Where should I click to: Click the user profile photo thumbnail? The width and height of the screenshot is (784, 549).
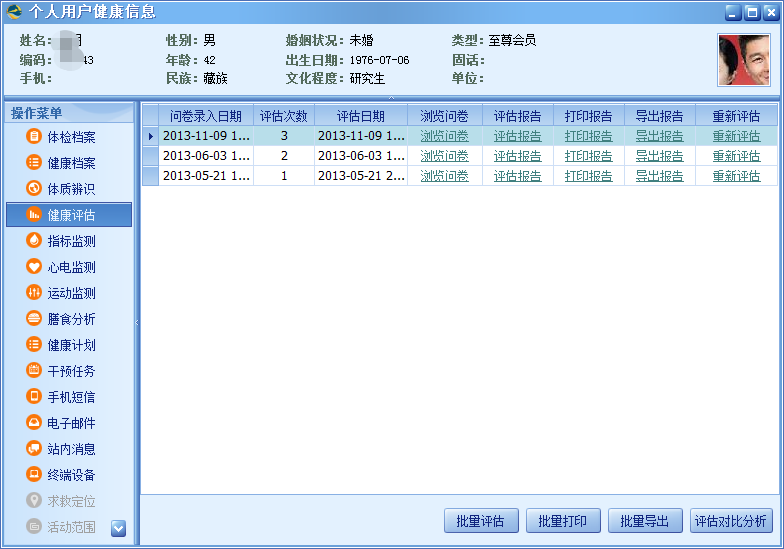pyautogui.click(x=743, y=60)
